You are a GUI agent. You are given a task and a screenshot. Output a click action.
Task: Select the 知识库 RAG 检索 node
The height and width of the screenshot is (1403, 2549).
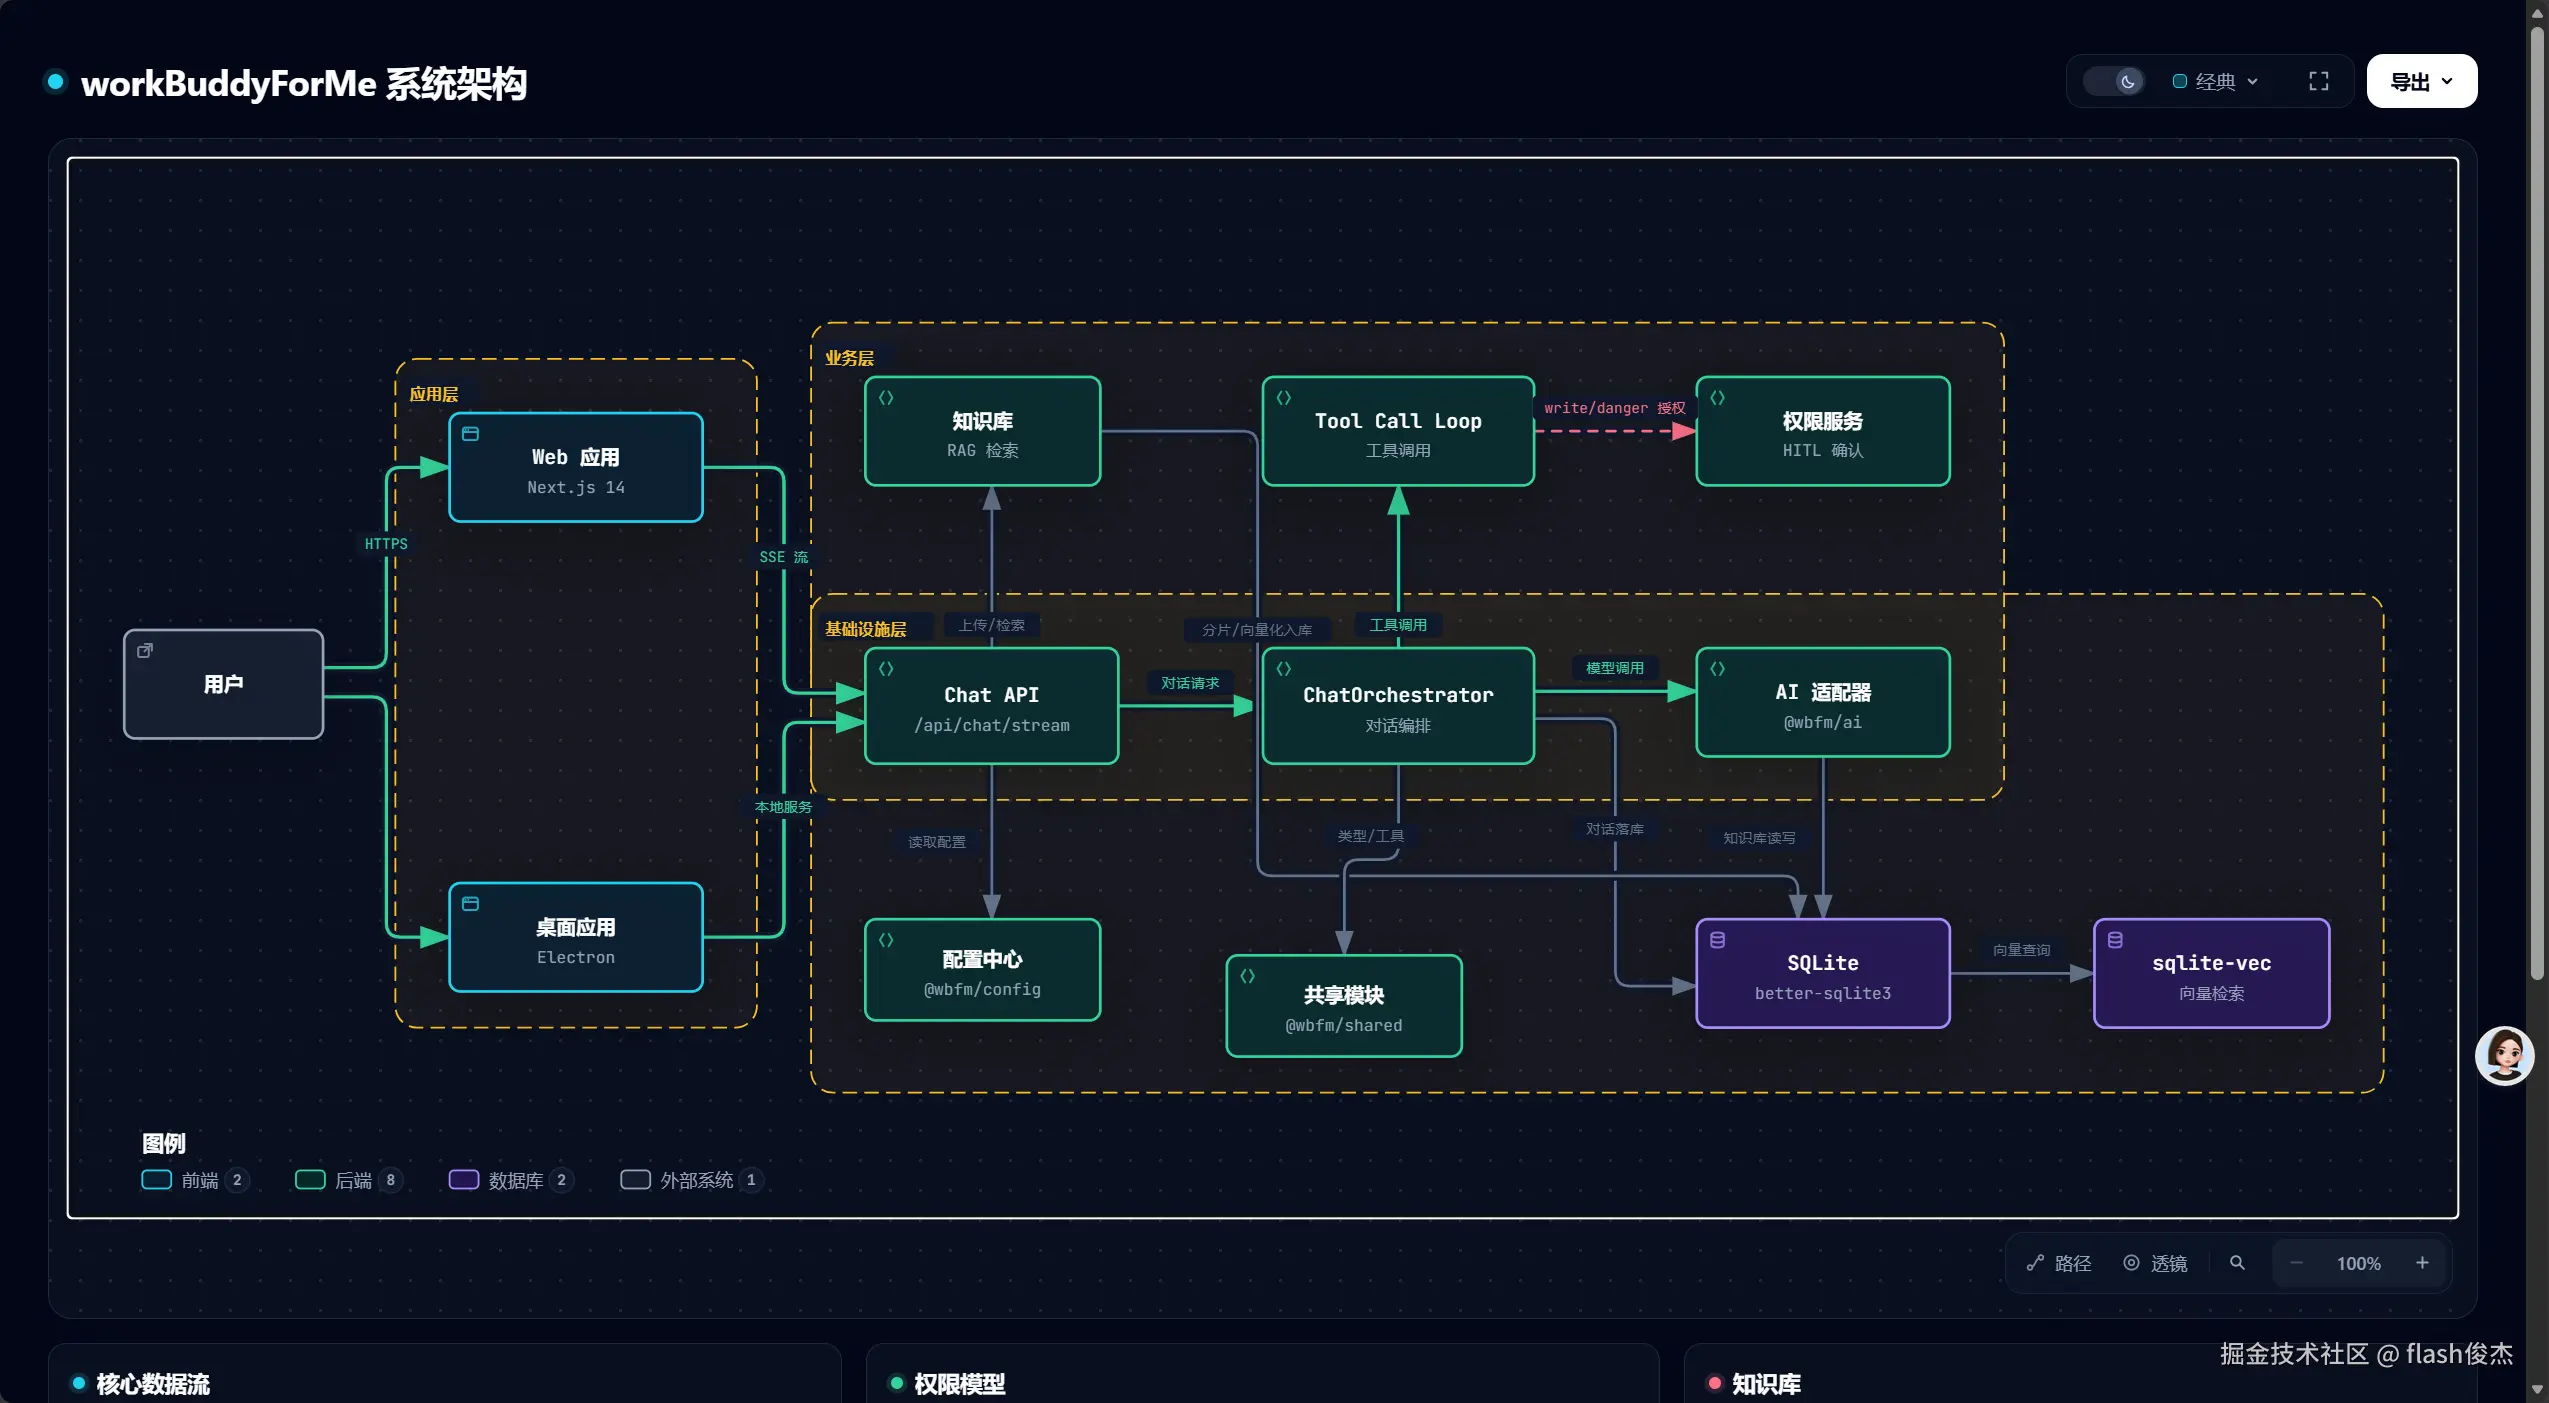point(982,432)
